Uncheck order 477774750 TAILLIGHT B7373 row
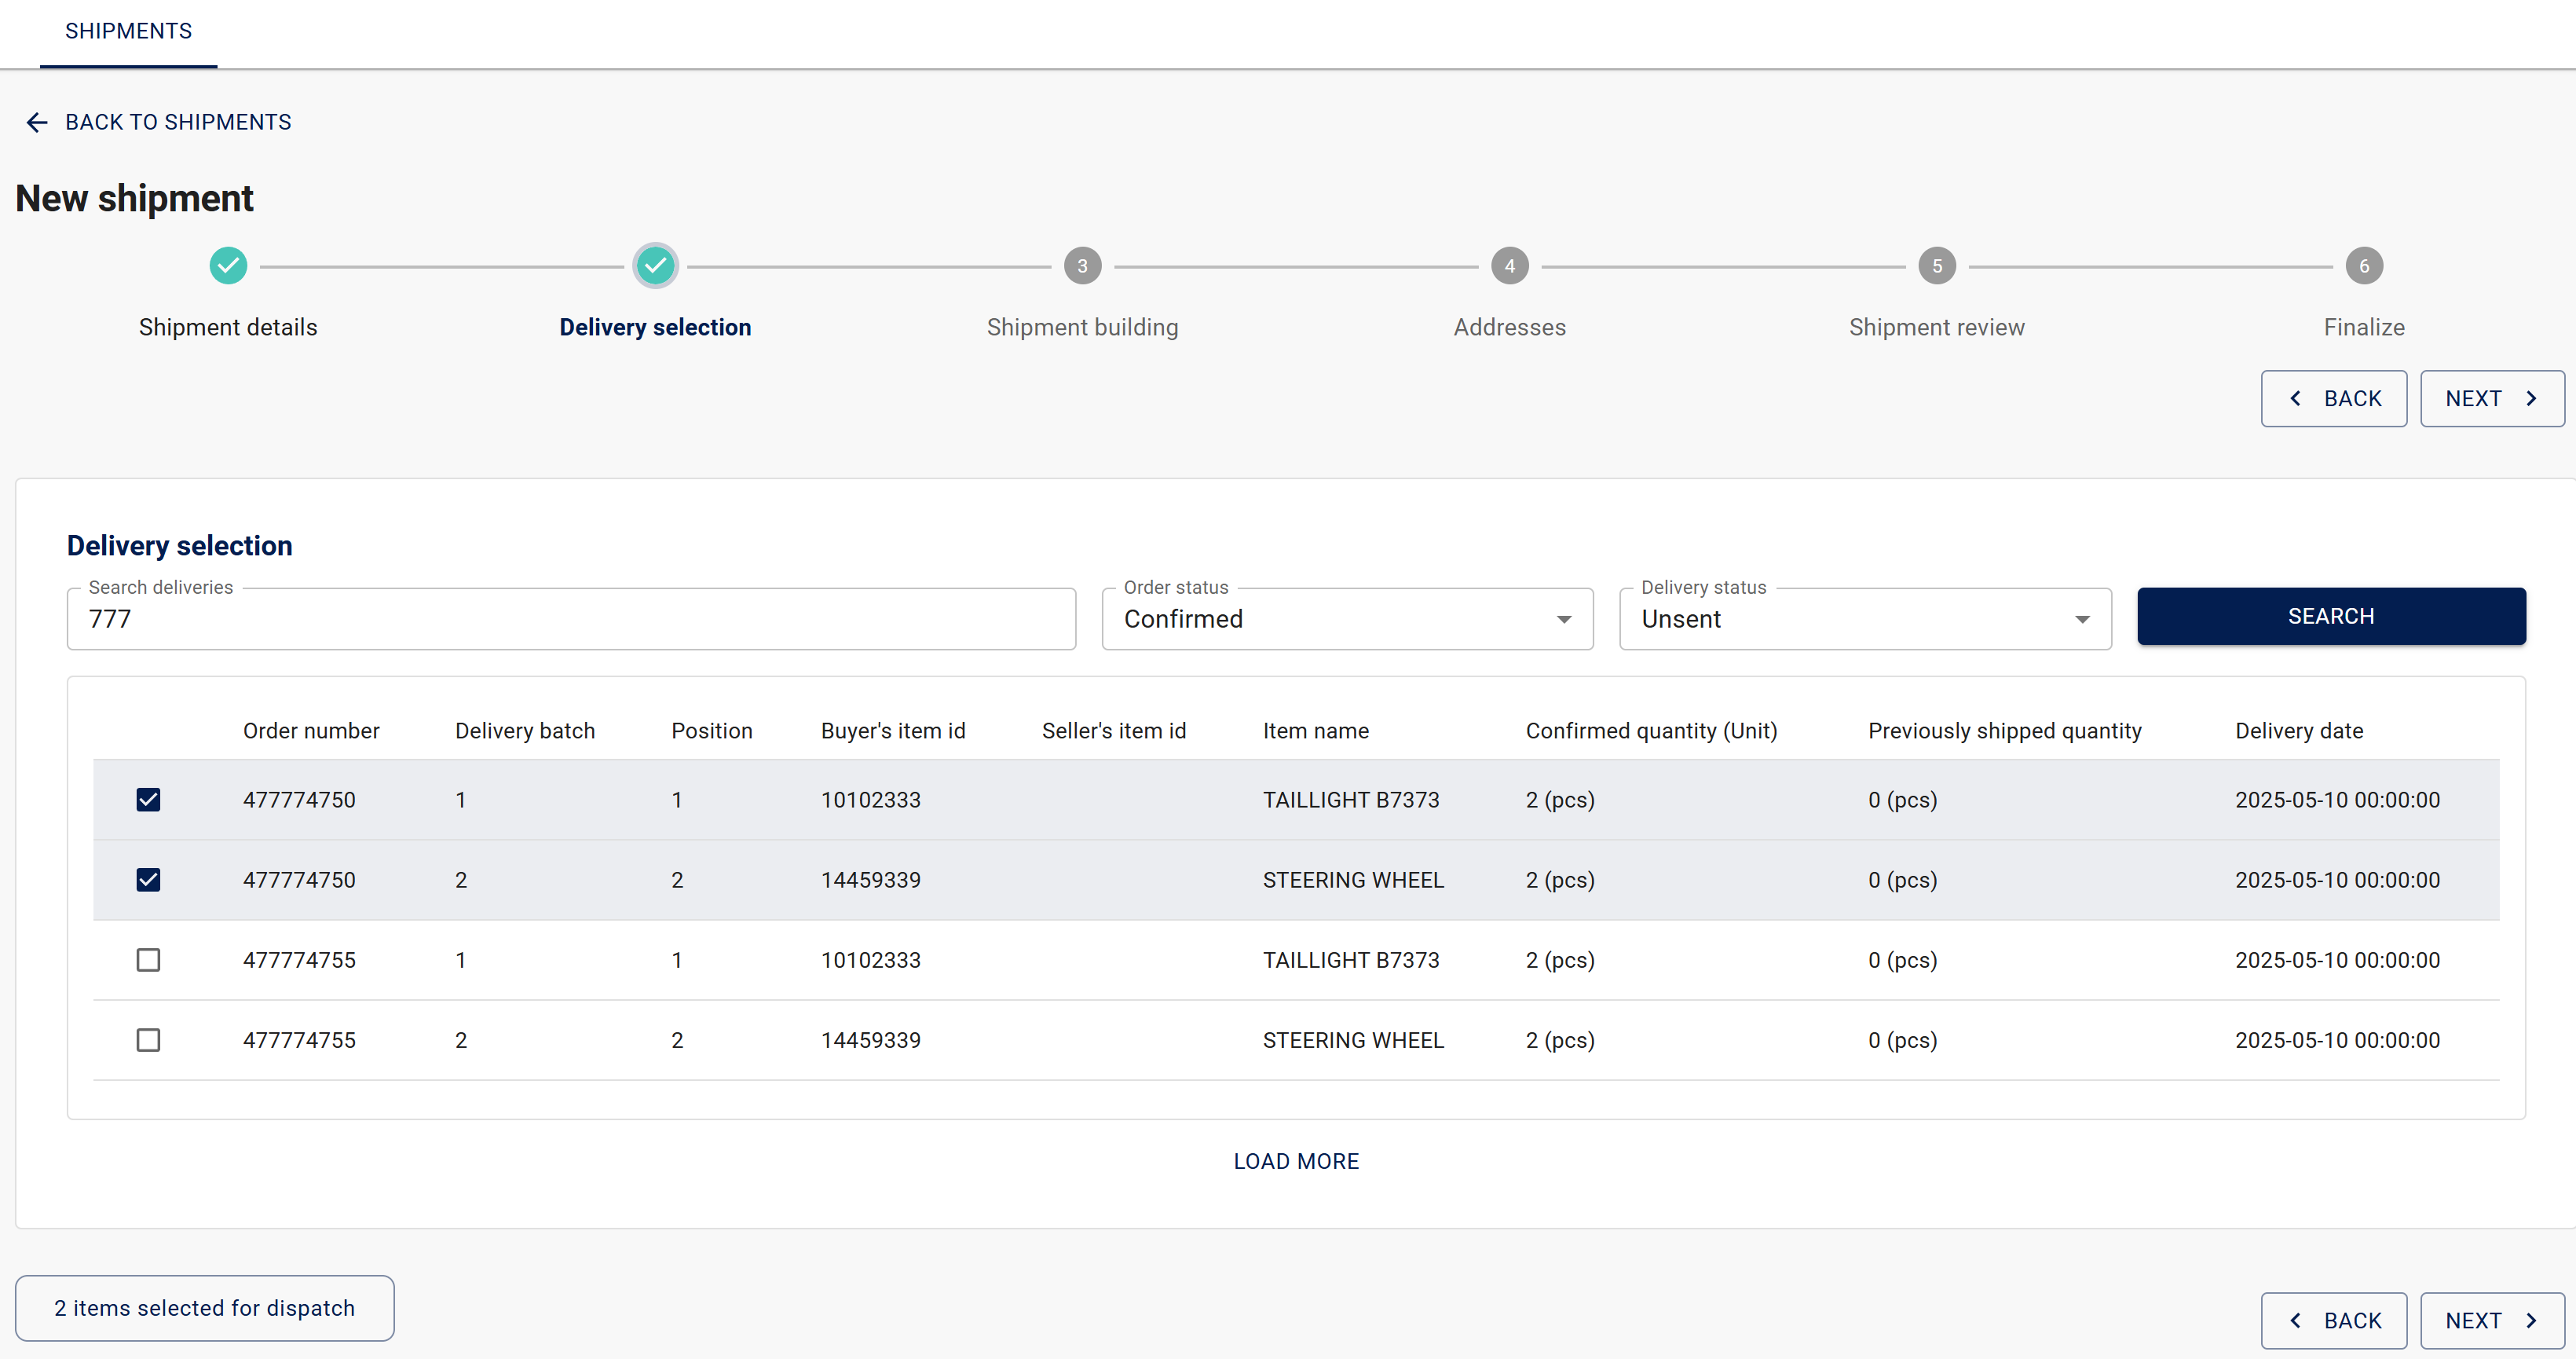This screenshot has width=2576, height=1359. click(x=148, y=800)
